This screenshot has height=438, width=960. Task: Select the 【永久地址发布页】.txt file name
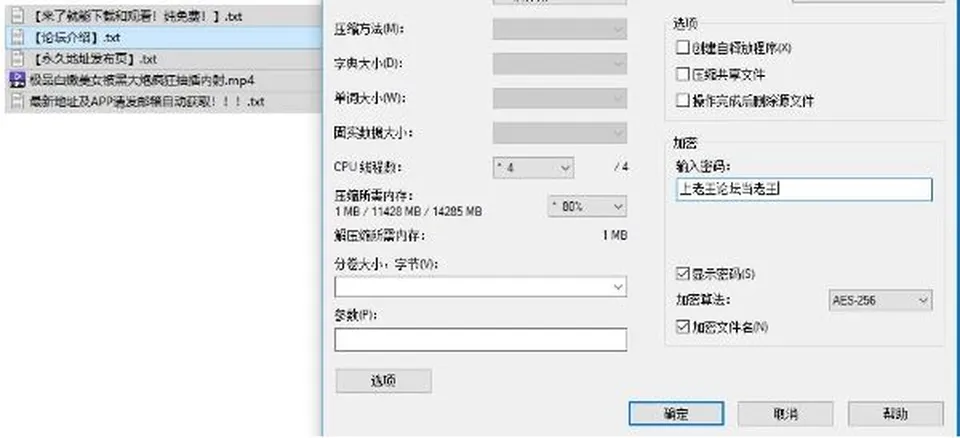[92, 59]
